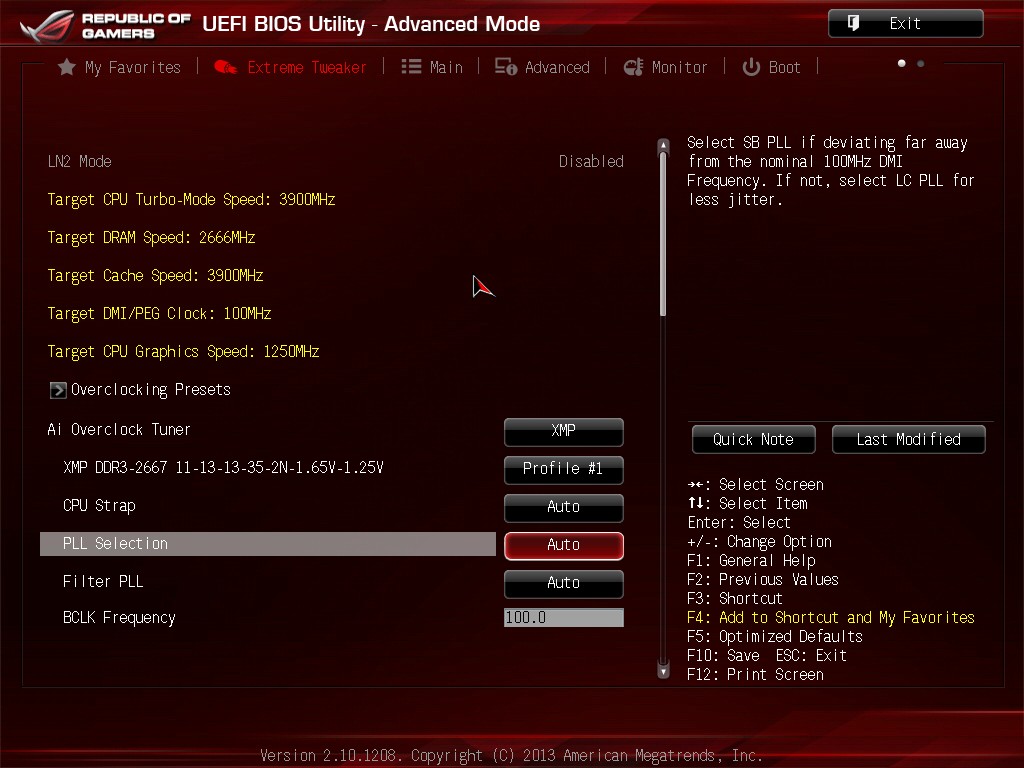Click the settings list scrollbar thumb
This screenshot has width=1024, height=768.
664,234
